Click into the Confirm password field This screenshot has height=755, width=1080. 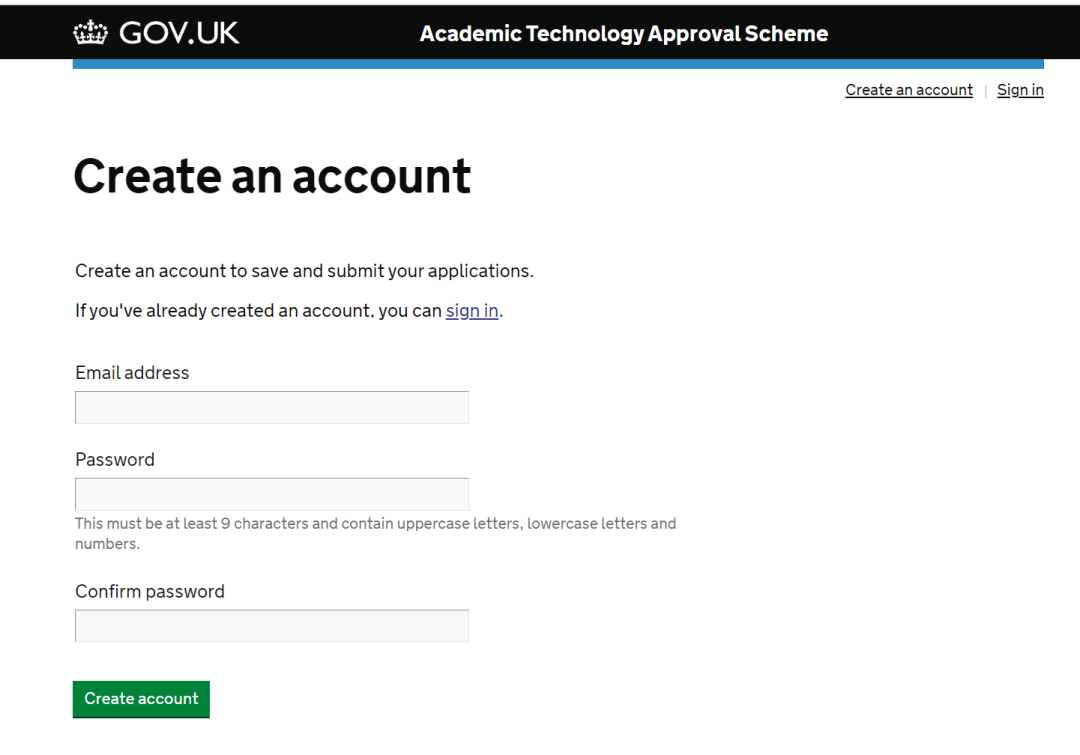272,625
